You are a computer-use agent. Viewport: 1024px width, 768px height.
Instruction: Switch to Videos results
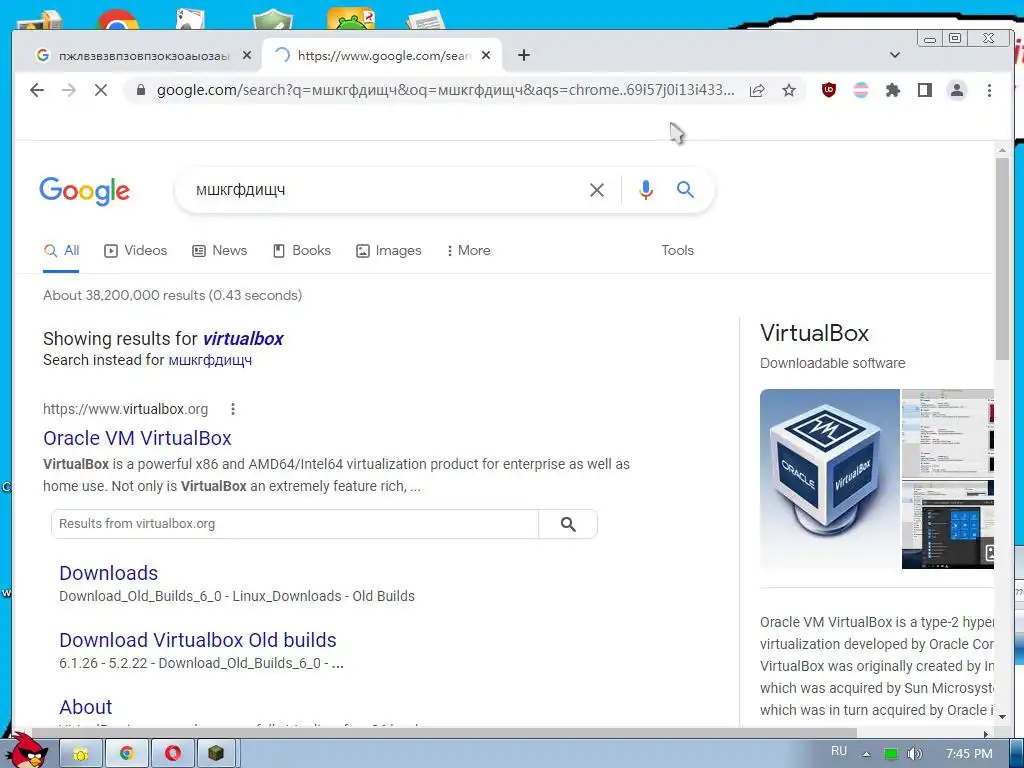[x=136, y=251]
